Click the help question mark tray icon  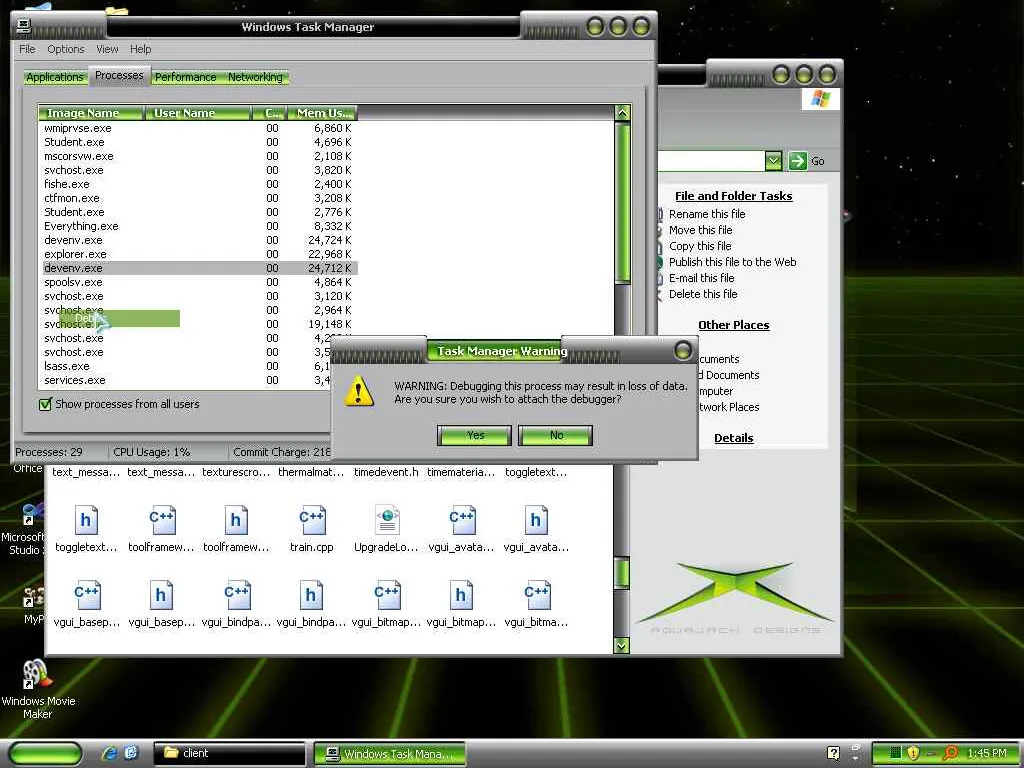coord(833,753)
